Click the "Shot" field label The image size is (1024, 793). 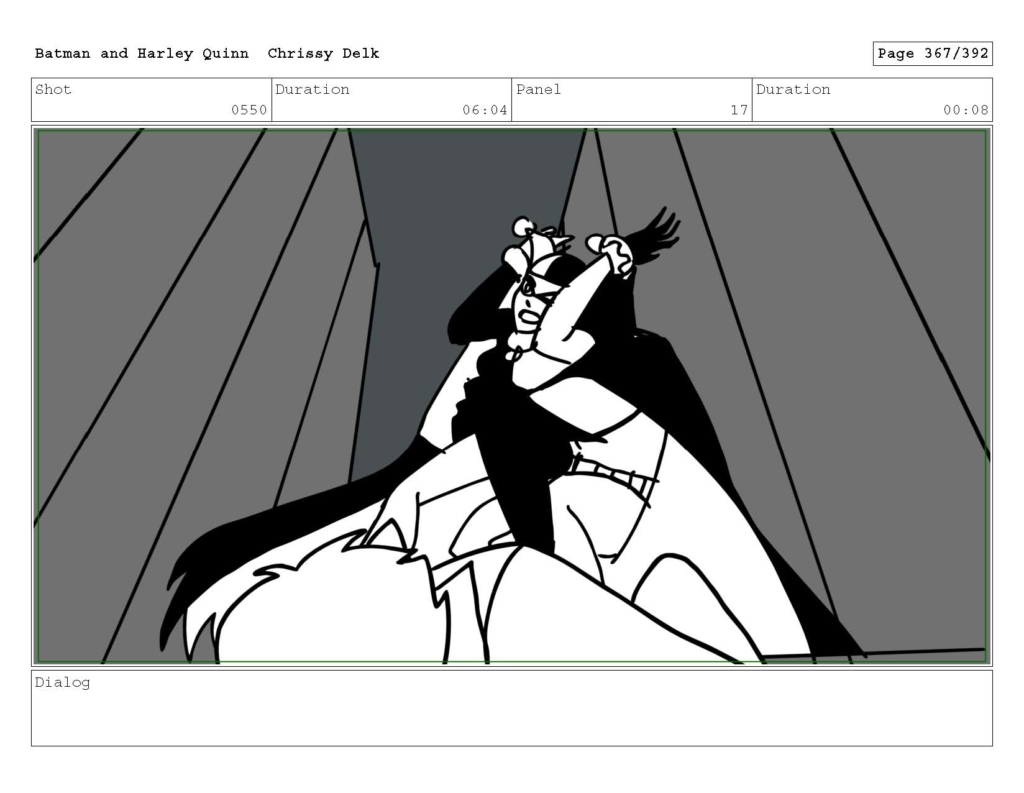pos(53,89)
